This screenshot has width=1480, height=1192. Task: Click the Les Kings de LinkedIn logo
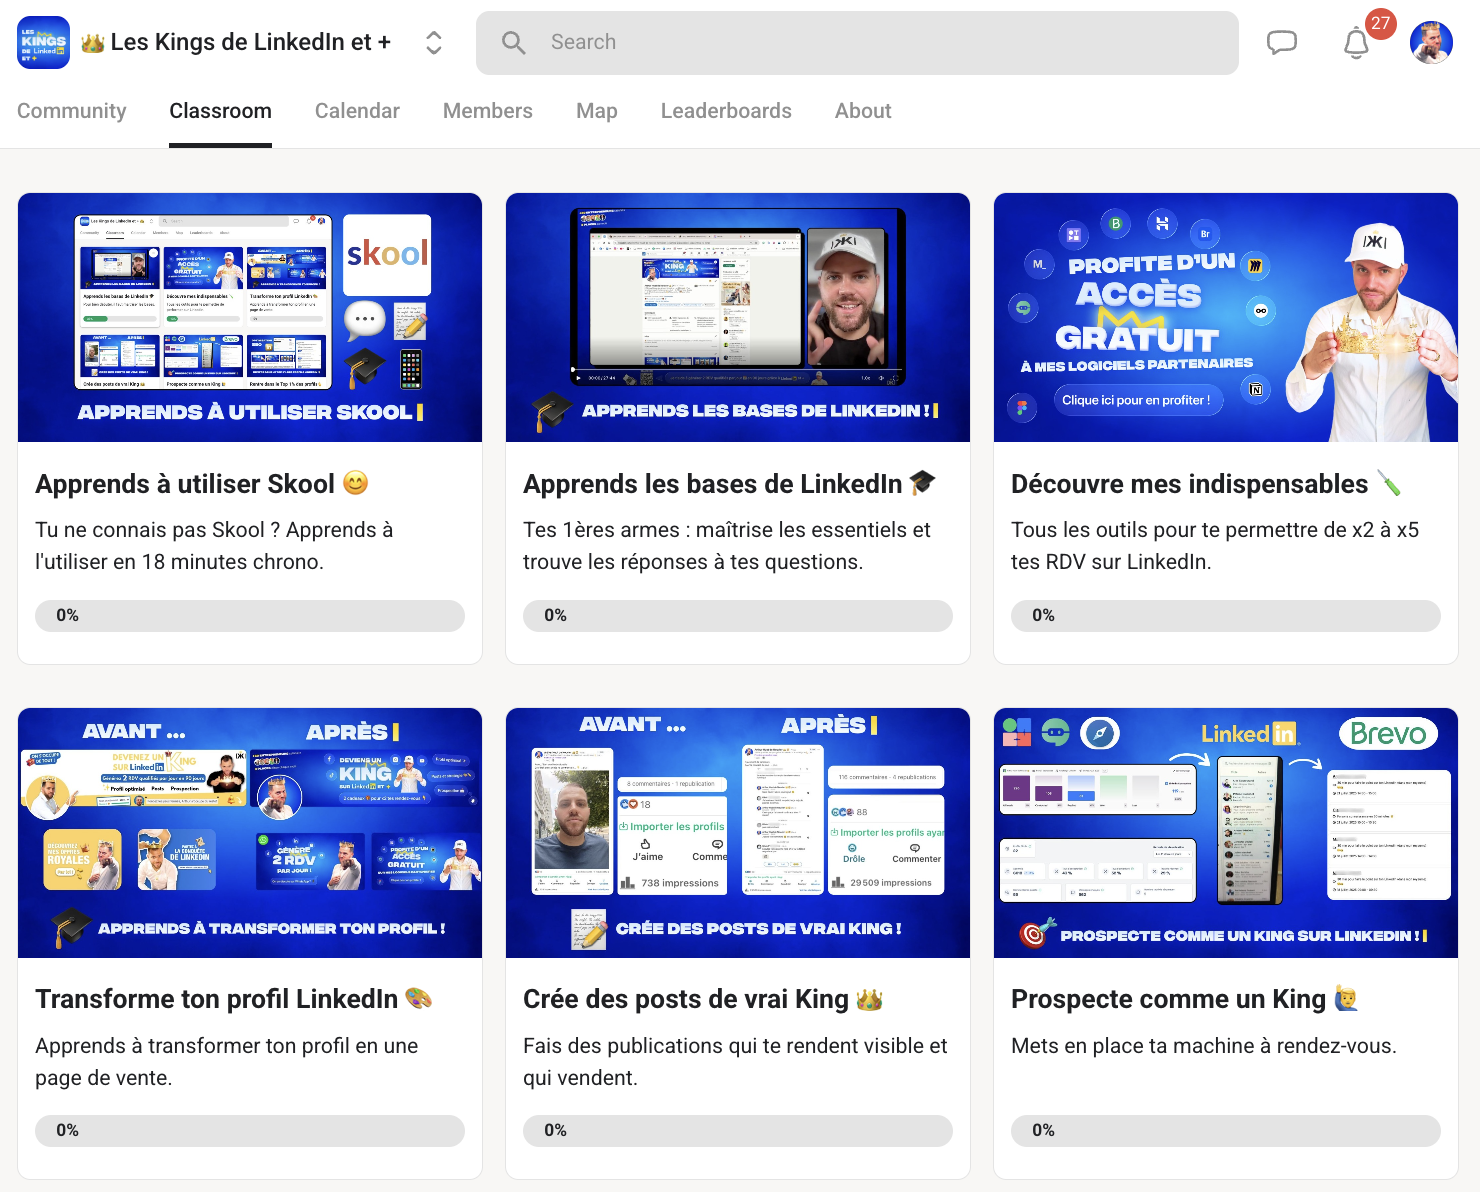click(44, 43)
